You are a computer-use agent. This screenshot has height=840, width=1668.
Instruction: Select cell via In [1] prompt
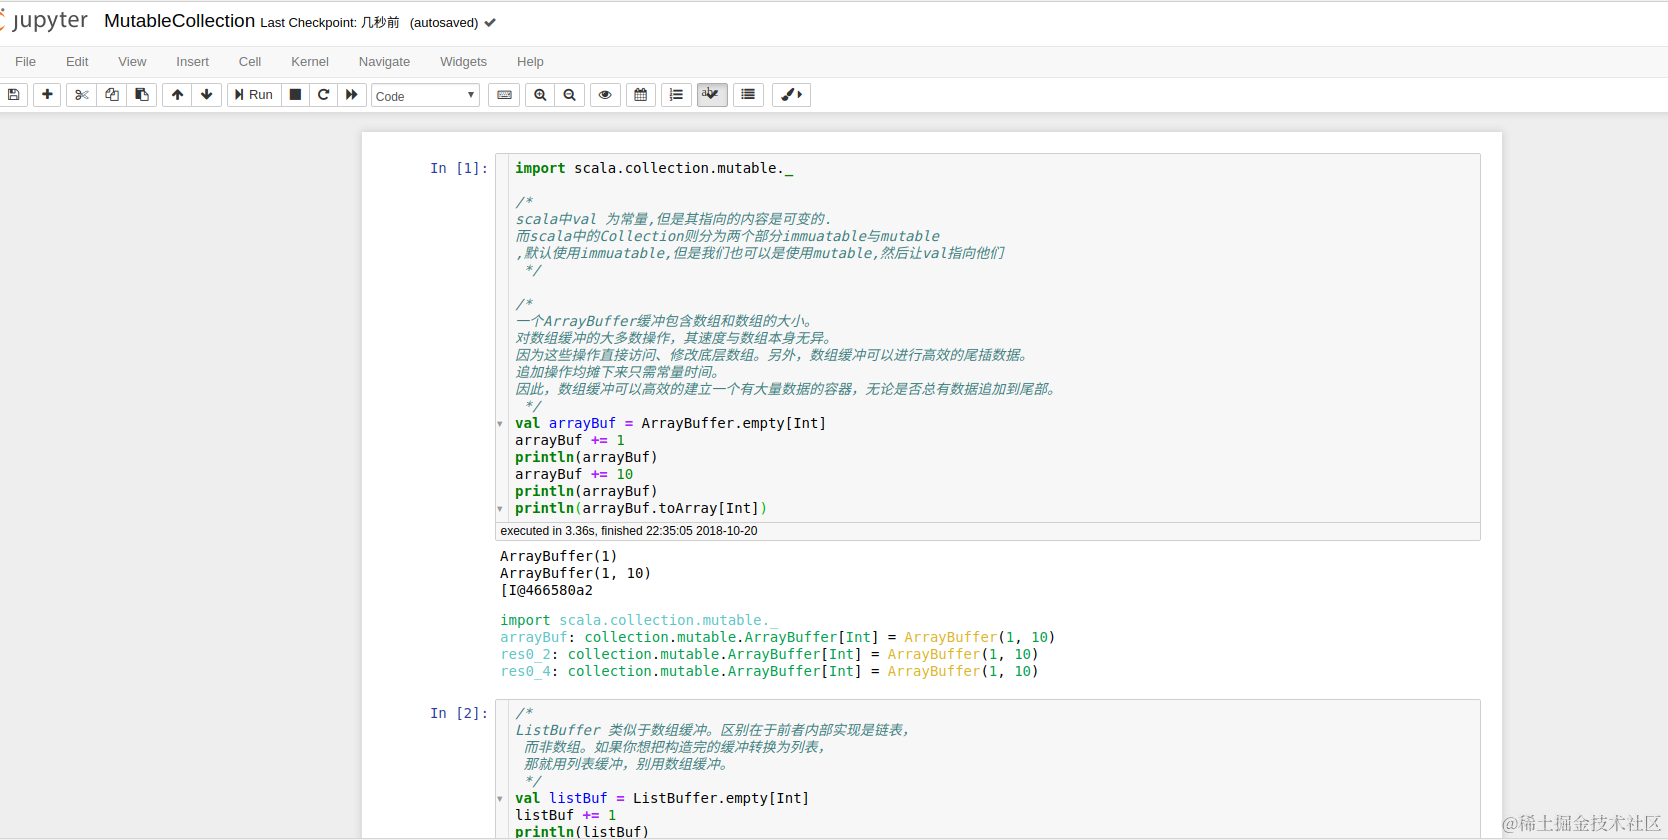tap(459, 168)
